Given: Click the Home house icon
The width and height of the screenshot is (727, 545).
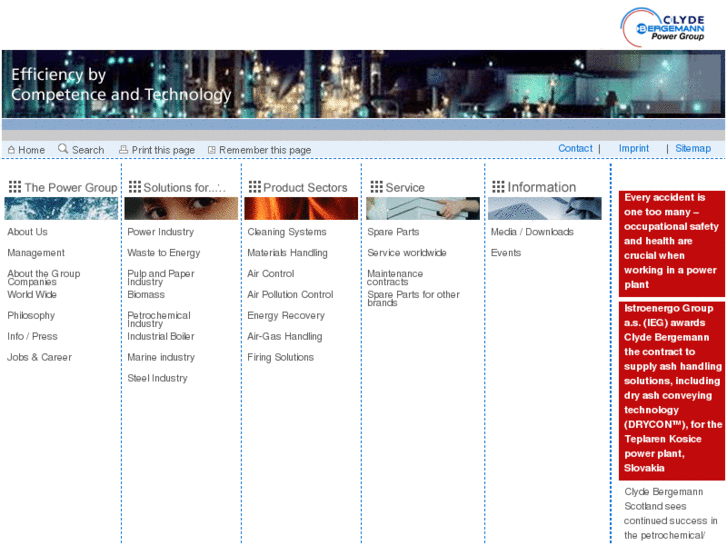Looking at the screenshot, I should point(12,150).
